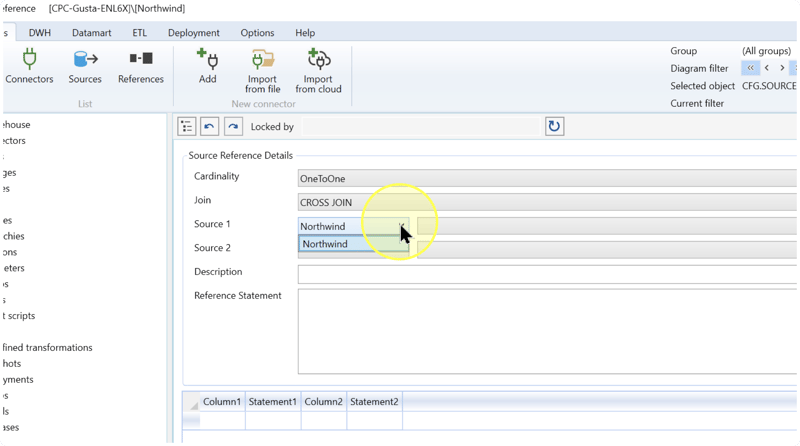The image size is (800, 446).
Task: Toggle the tree view list icon
Action: click(187, 127)
